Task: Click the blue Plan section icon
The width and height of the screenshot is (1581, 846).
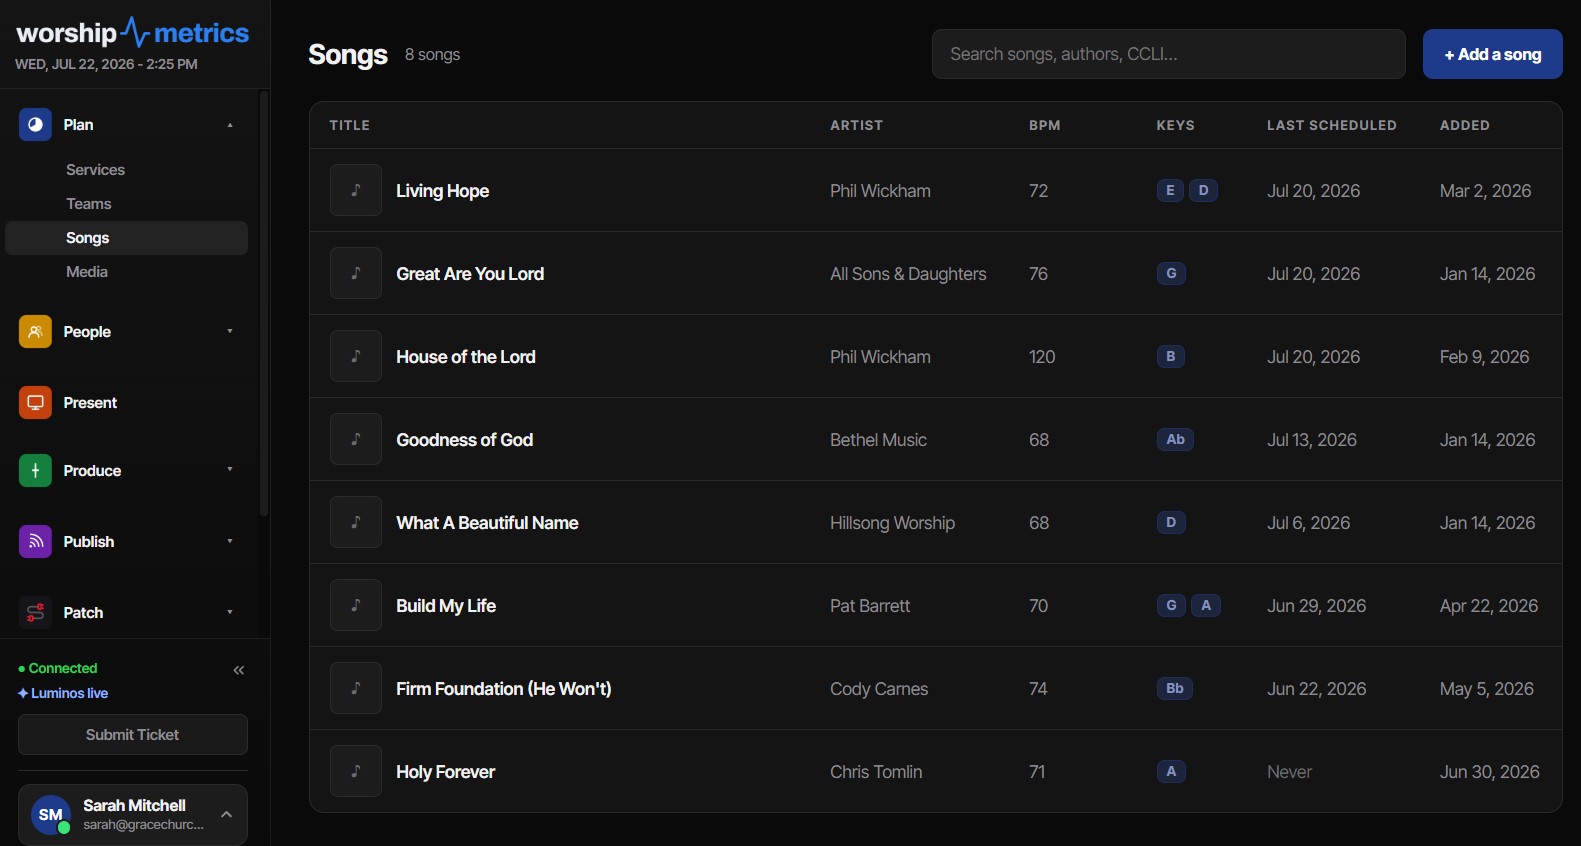Action: tap(35, 125)
